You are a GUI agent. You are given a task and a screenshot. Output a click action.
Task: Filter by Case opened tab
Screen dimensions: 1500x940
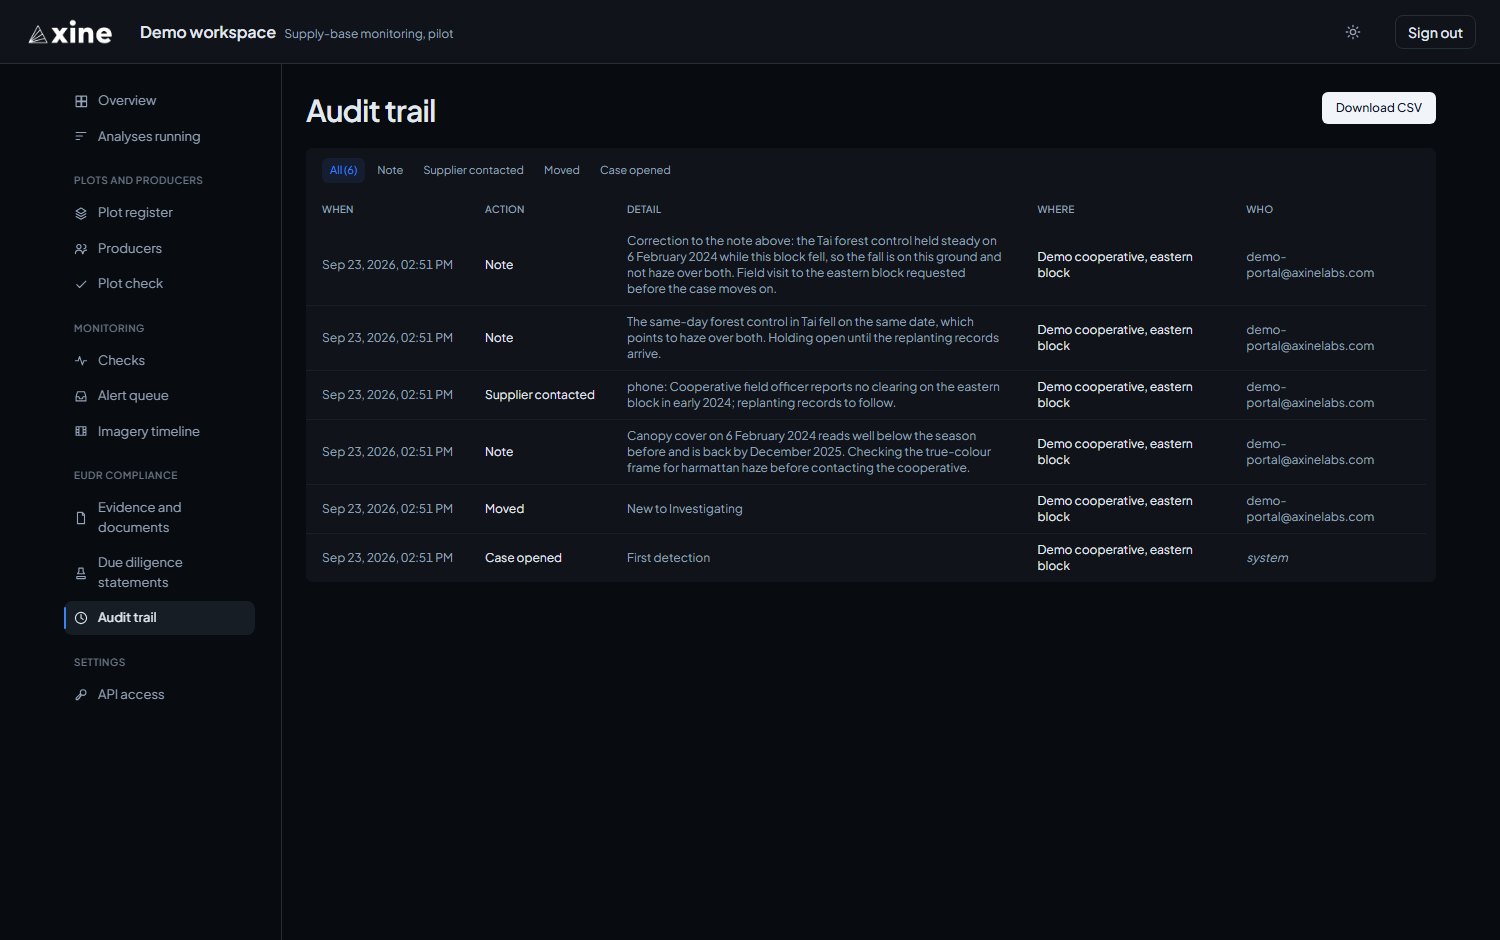click(635, 170)
